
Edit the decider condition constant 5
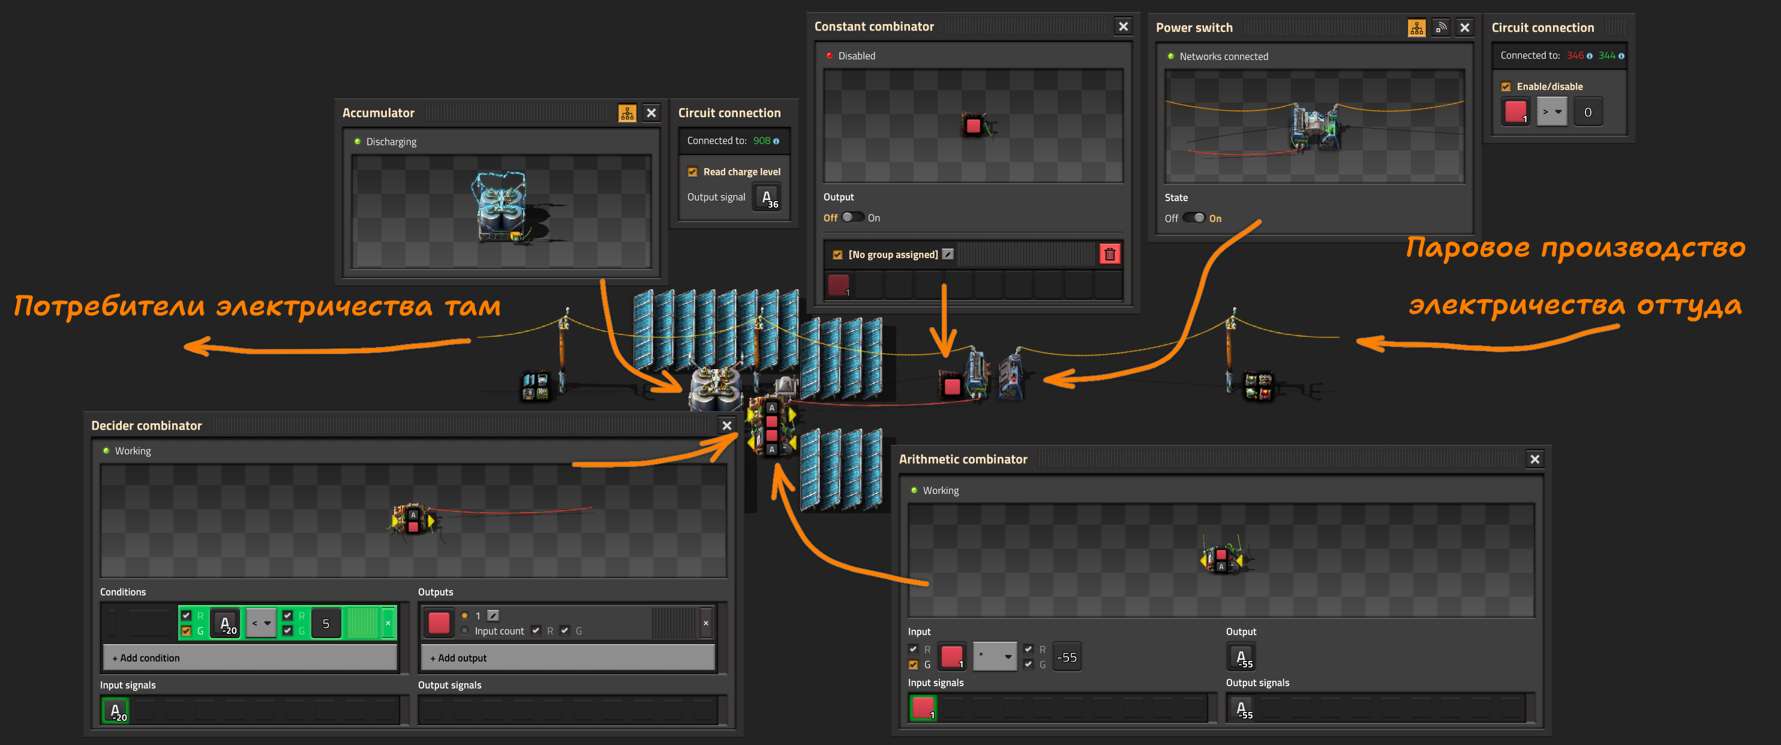tap(326, 623)
